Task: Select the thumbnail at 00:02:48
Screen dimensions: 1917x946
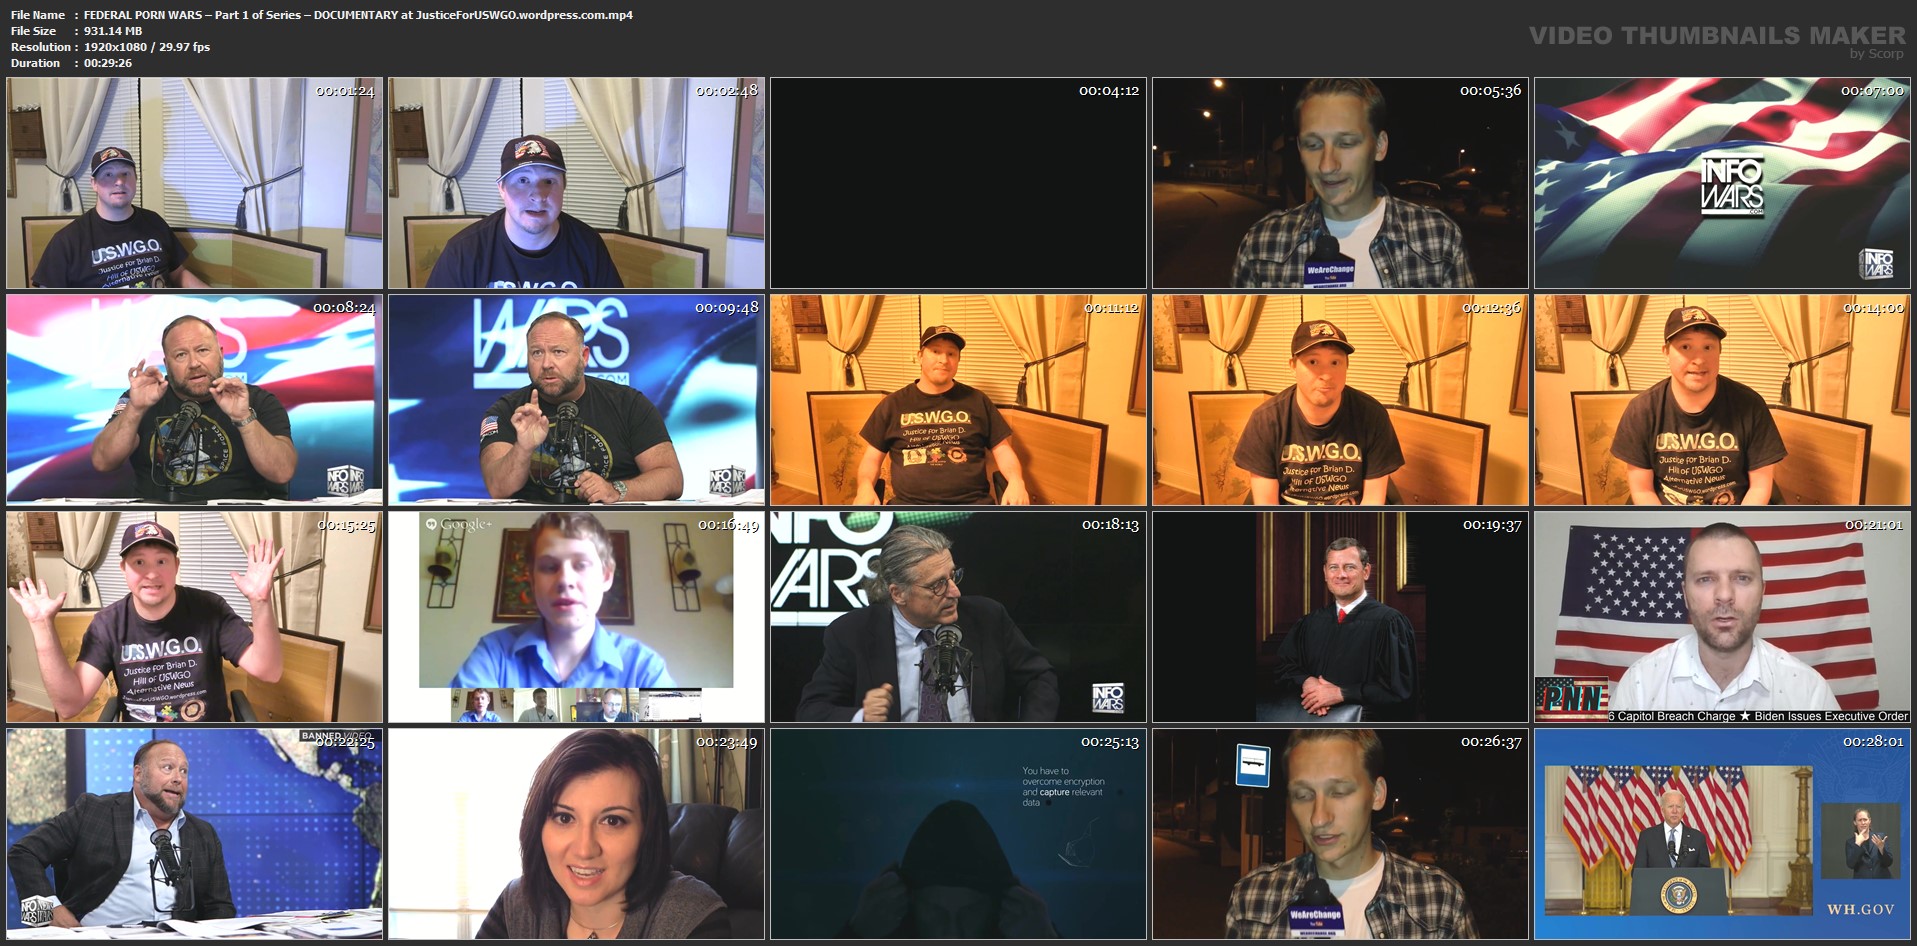Action: tap(577, 183)
